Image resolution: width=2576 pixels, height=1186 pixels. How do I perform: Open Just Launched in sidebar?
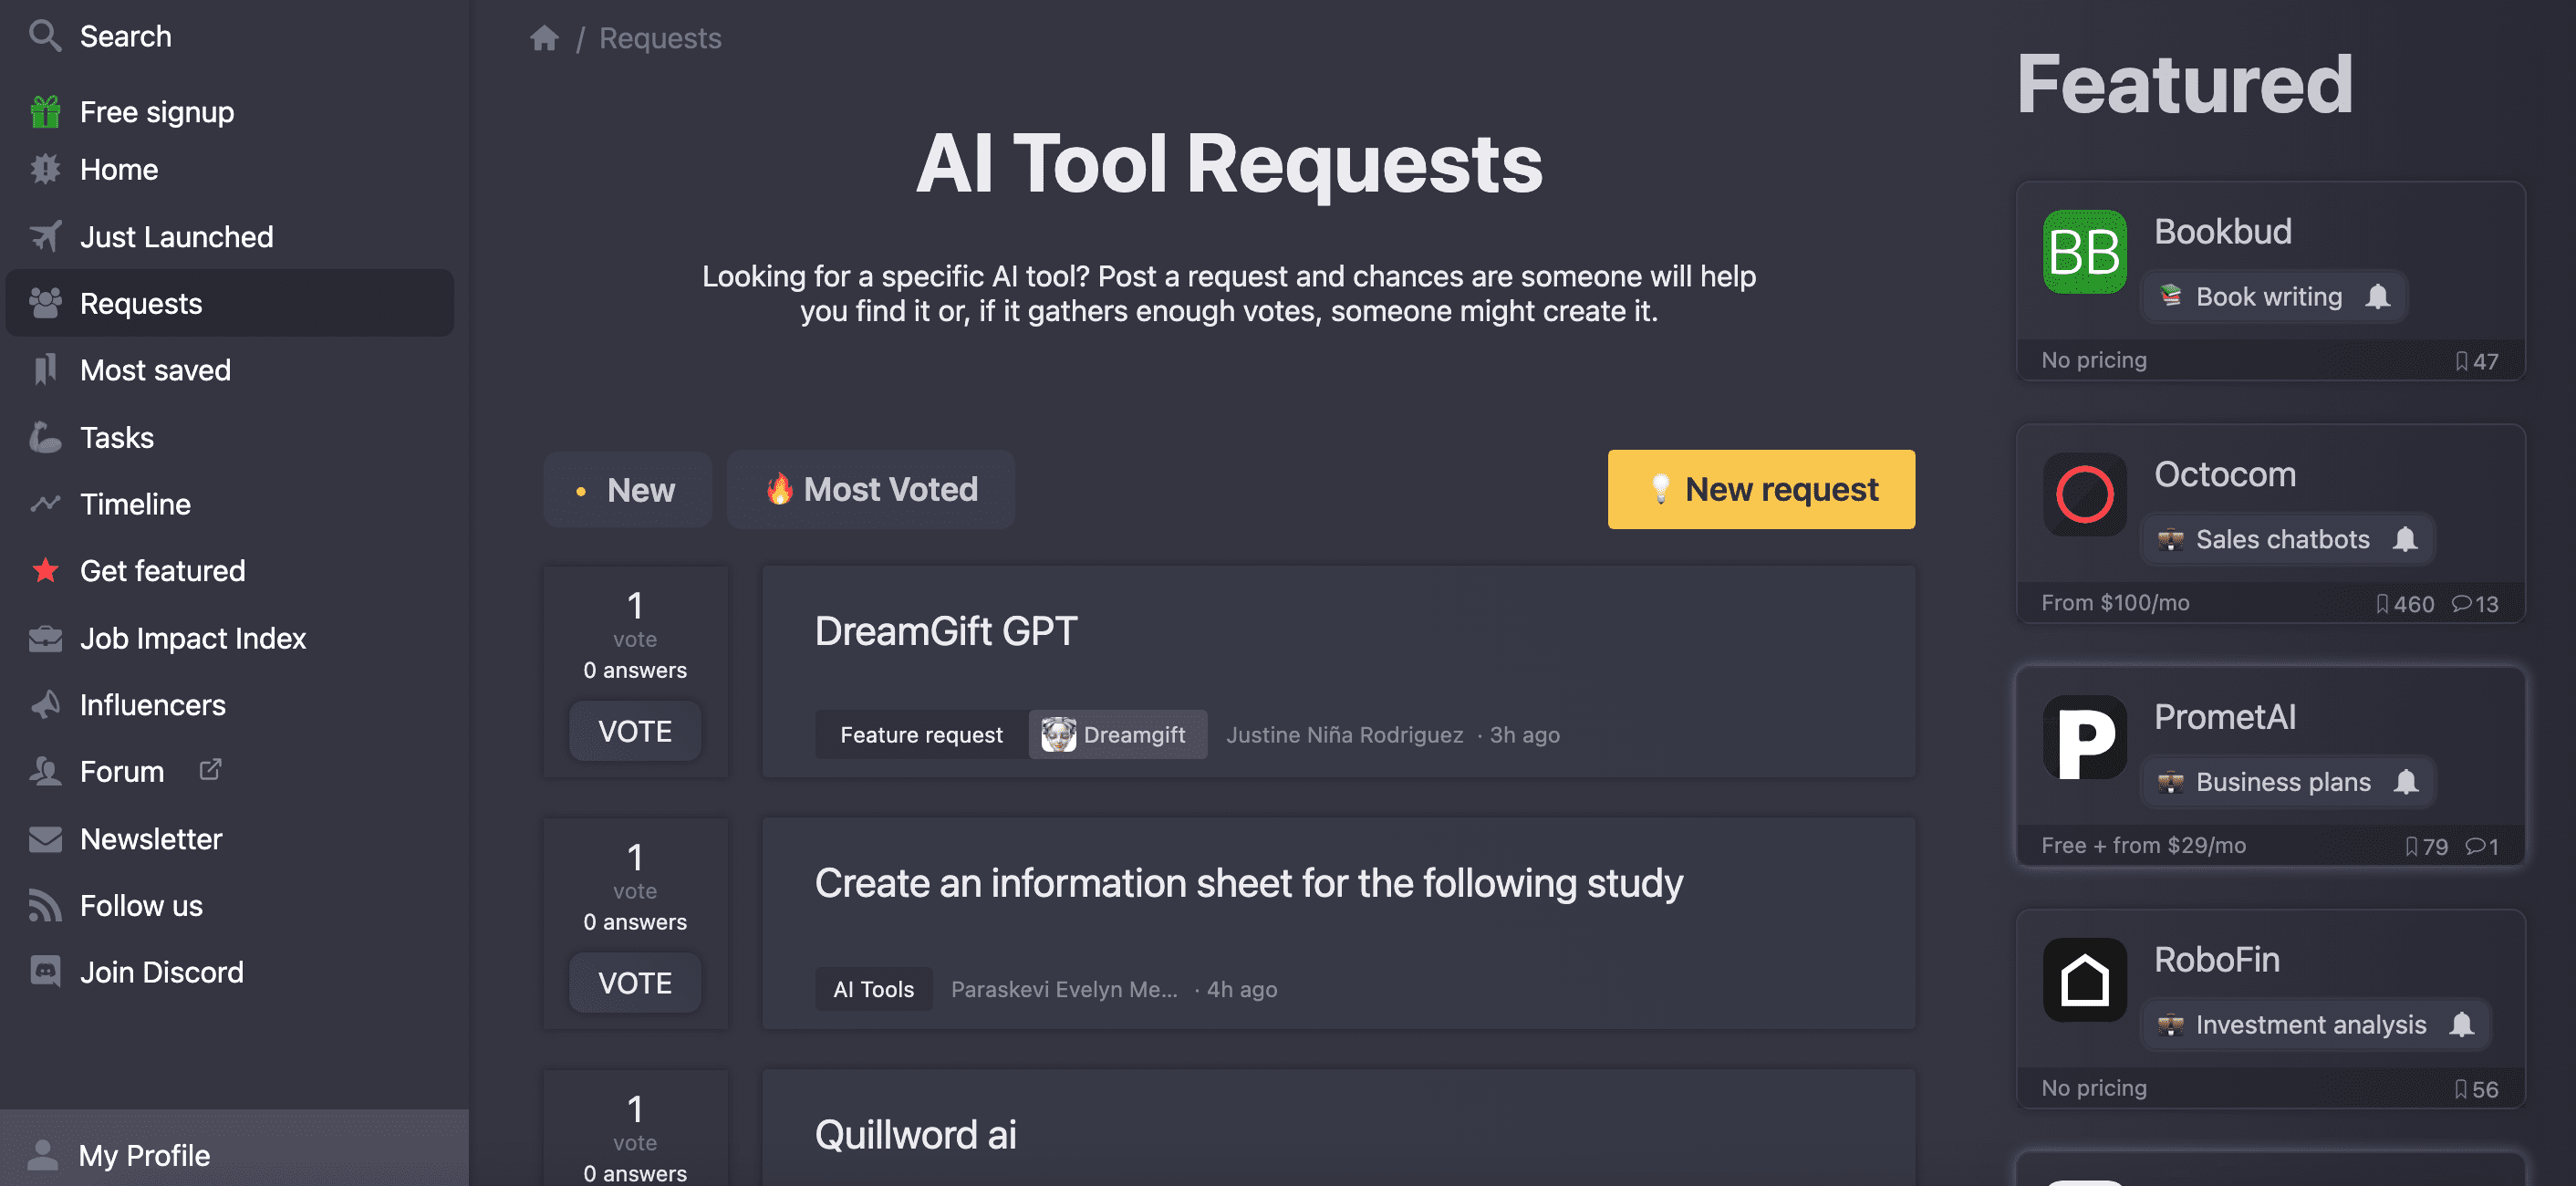176,237
